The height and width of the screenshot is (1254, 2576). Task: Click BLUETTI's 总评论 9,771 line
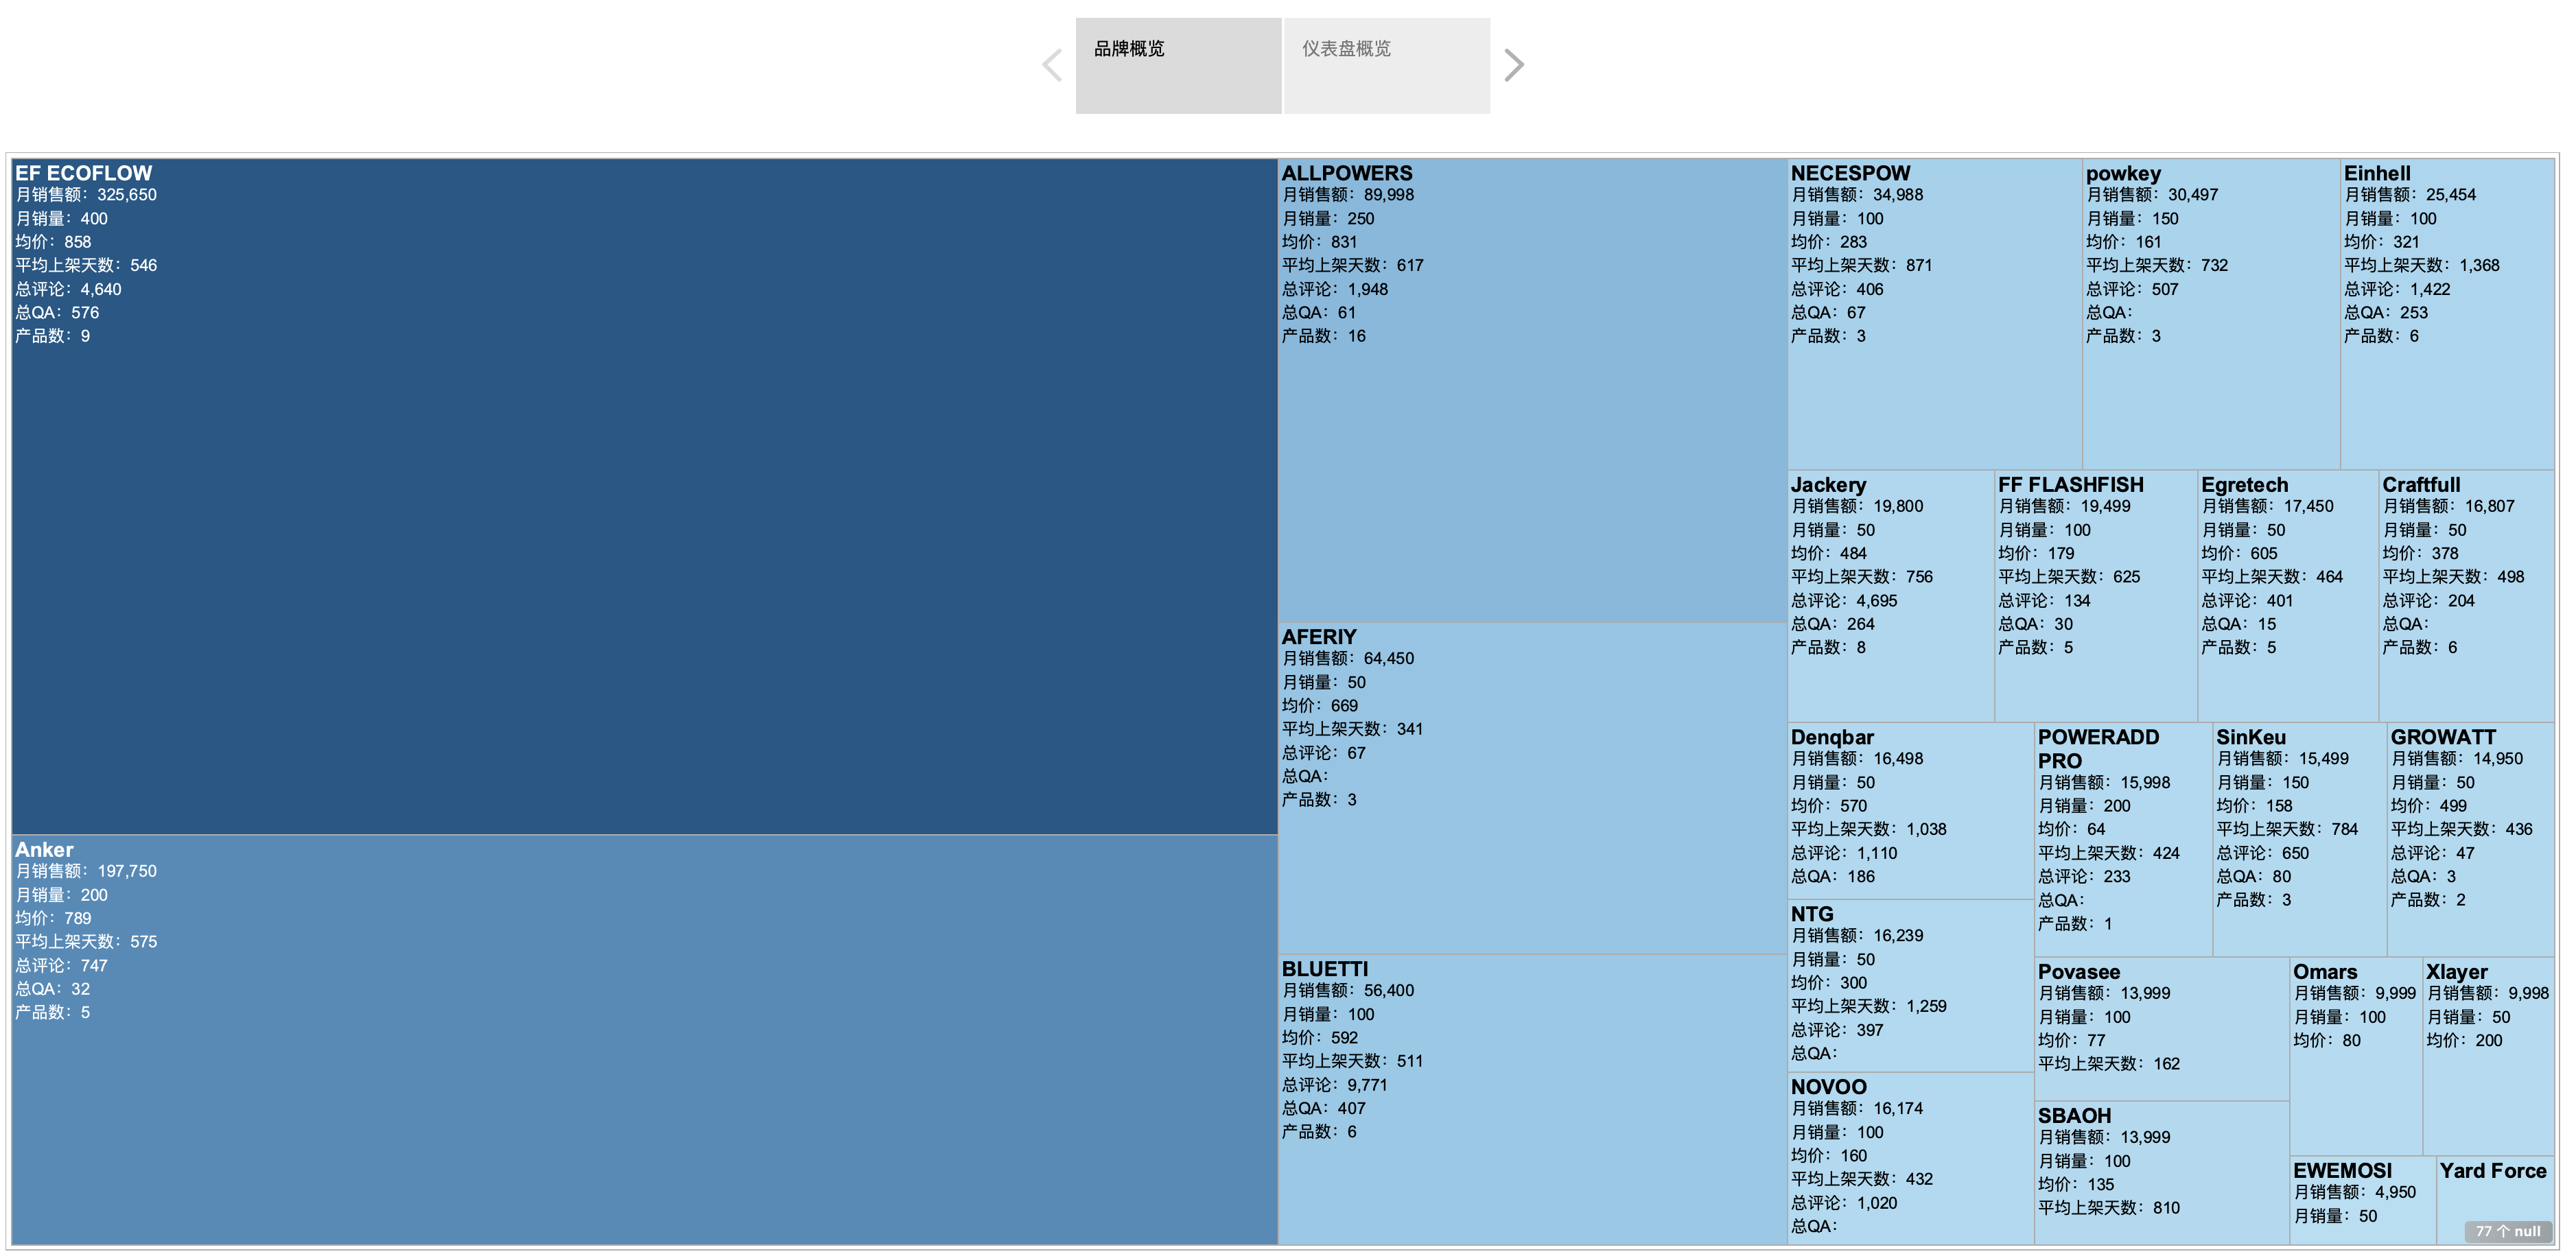(x=1335, y=1086)
